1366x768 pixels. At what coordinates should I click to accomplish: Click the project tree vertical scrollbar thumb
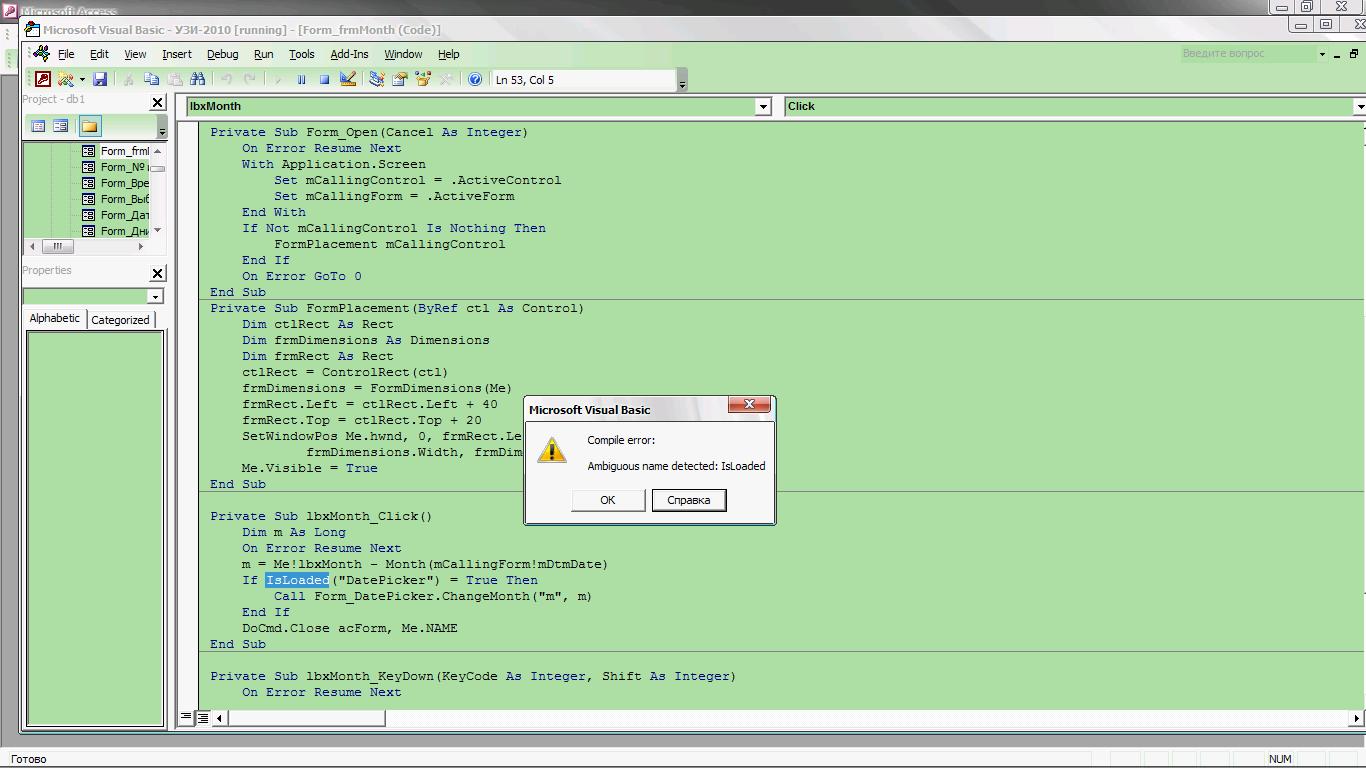coord(157,168)
